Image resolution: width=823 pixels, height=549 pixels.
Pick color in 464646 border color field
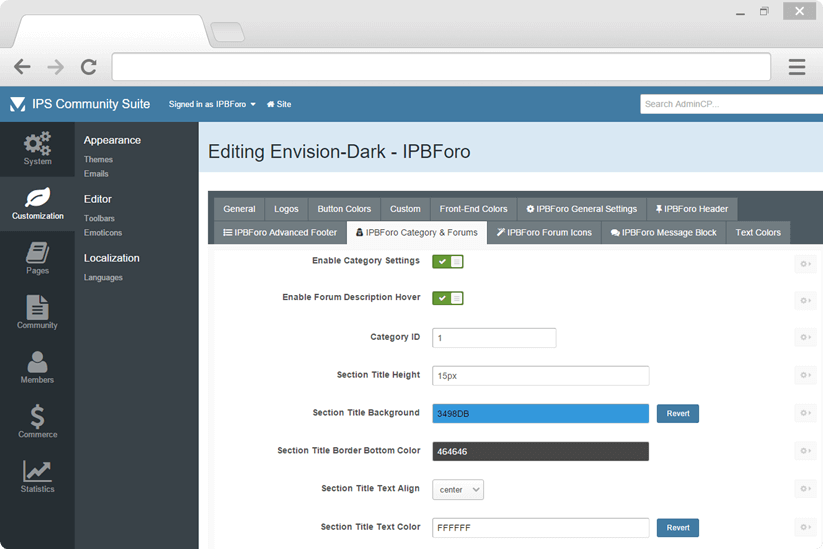tap(541, 451)
